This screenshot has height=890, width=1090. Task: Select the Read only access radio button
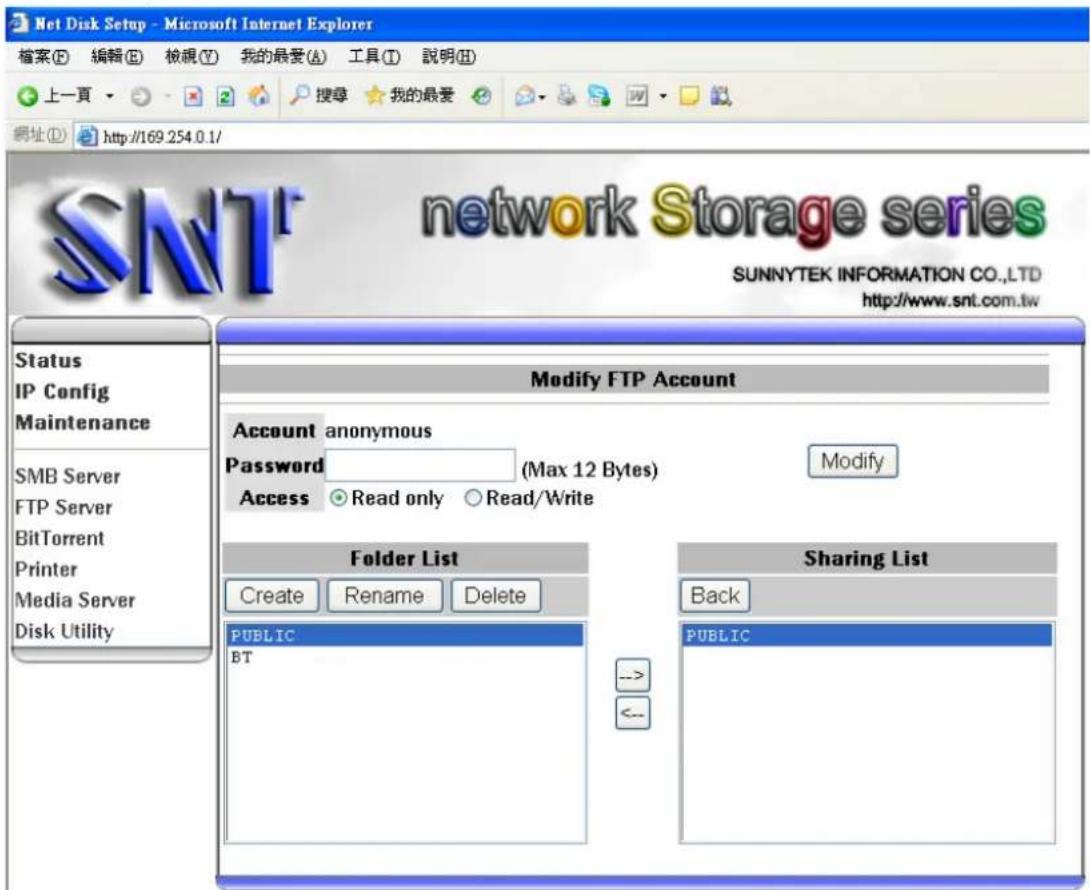pos(339,498)
